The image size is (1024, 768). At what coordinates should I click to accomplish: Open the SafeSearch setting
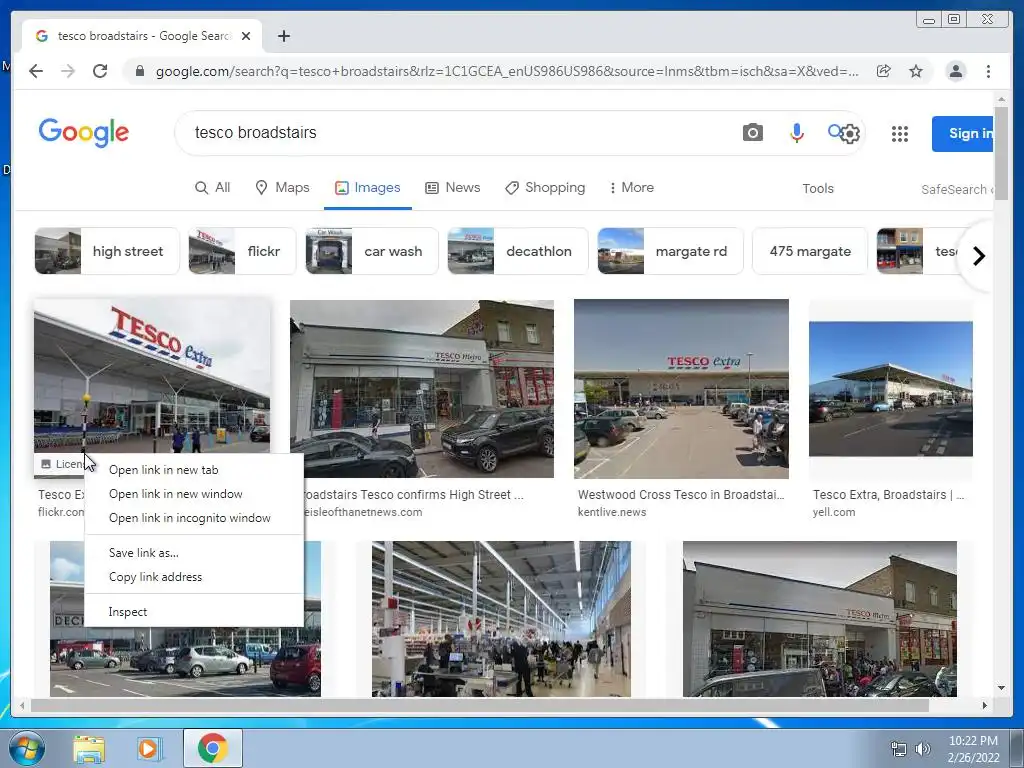point(956,189)
